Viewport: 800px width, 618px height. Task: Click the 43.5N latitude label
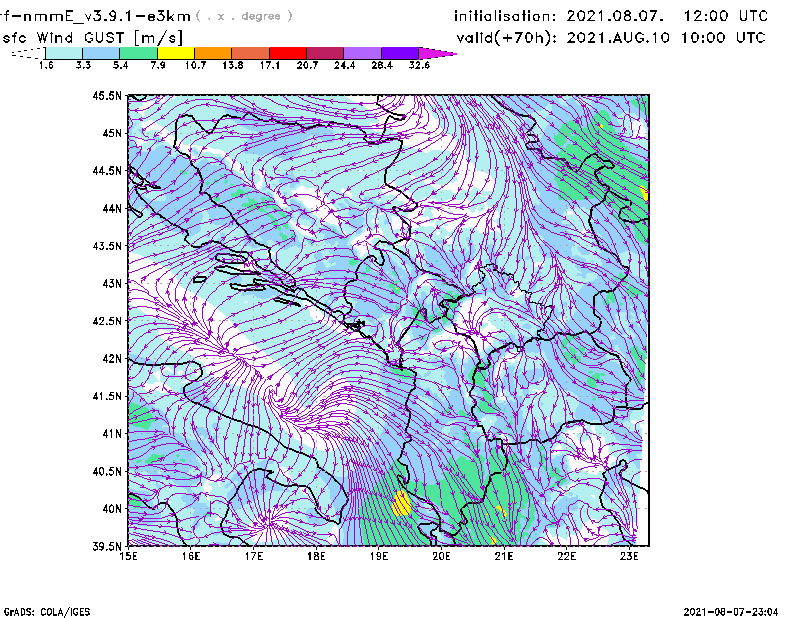[x=107, y=246]
